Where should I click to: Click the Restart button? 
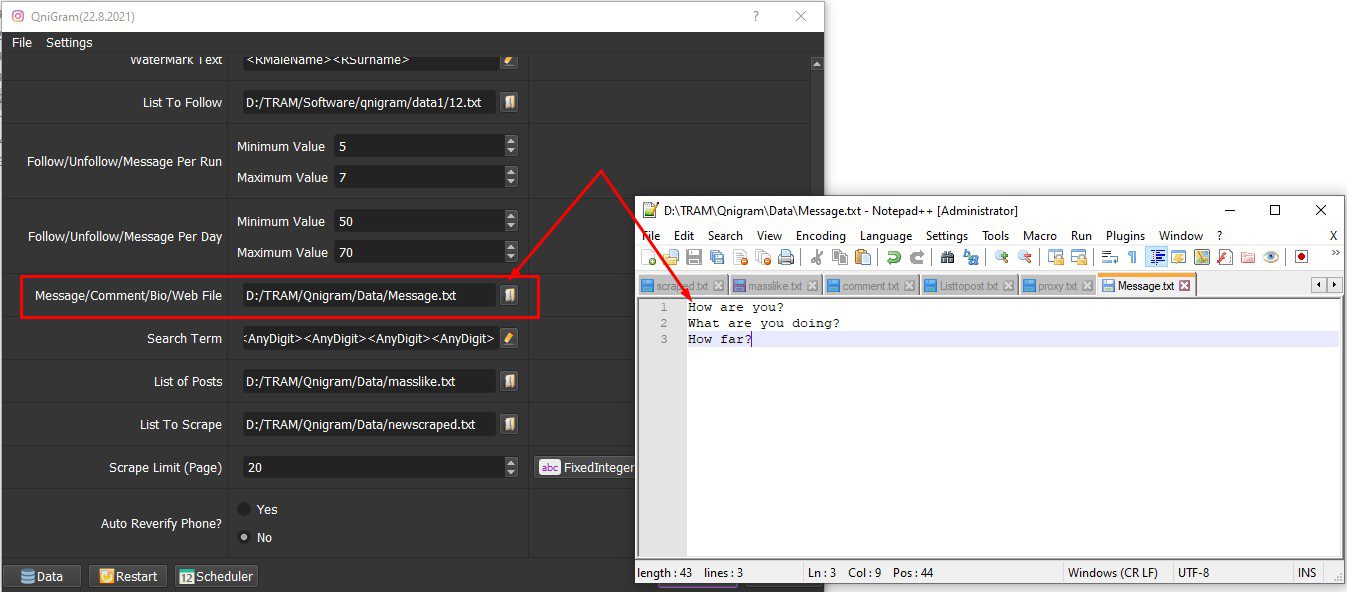coord(128,576)
